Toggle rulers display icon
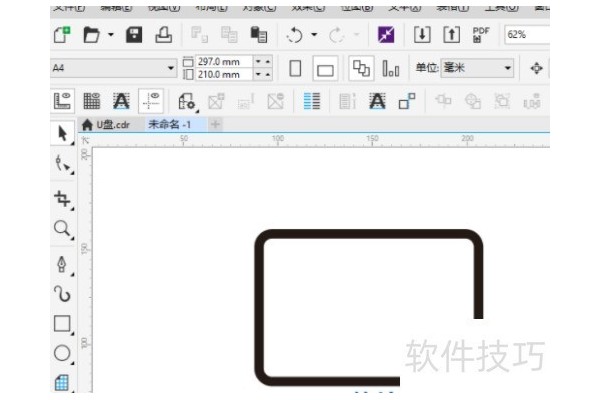600x400 pixels. [x=62, y=101]
